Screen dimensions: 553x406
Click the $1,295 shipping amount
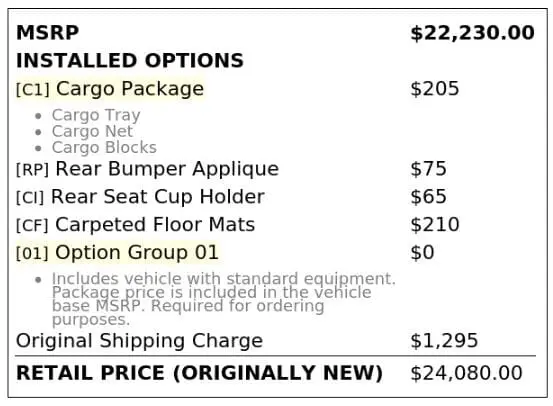point(444,341)
